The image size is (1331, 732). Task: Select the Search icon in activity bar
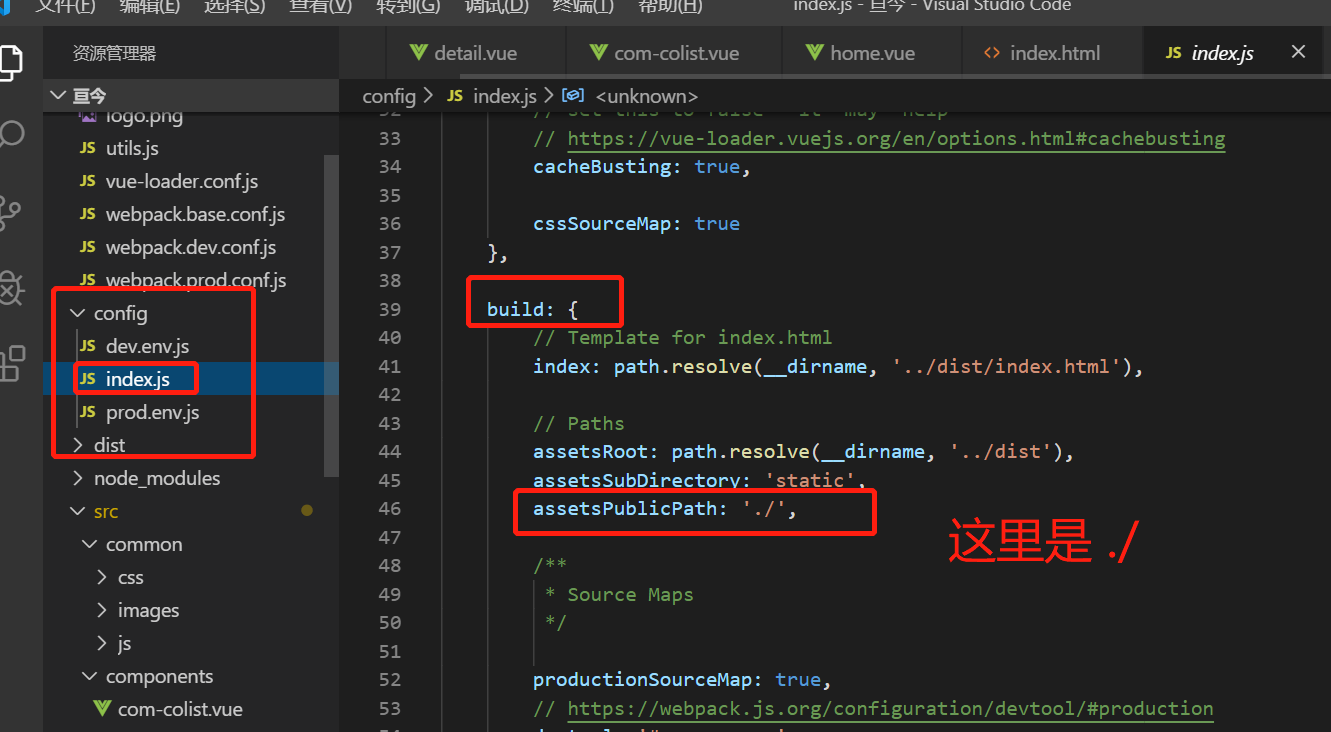click(13, 132)
